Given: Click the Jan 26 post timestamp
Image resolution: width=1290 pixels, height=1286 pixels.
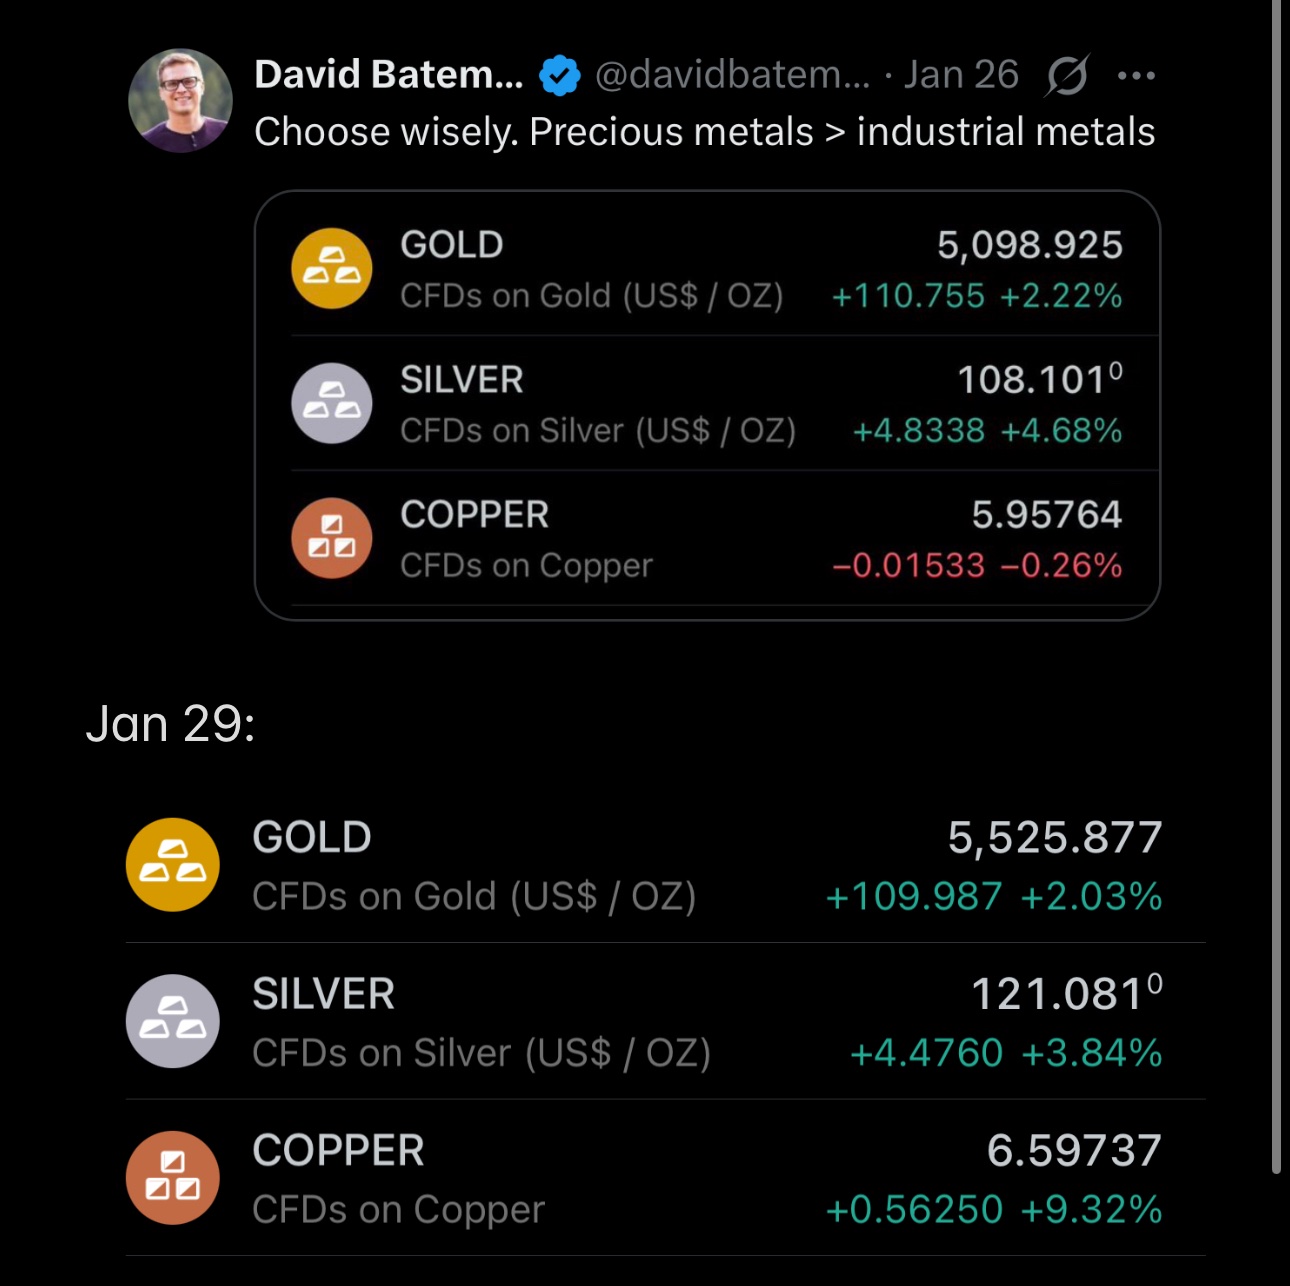Looking at the screenshot, I should (961, 75).
